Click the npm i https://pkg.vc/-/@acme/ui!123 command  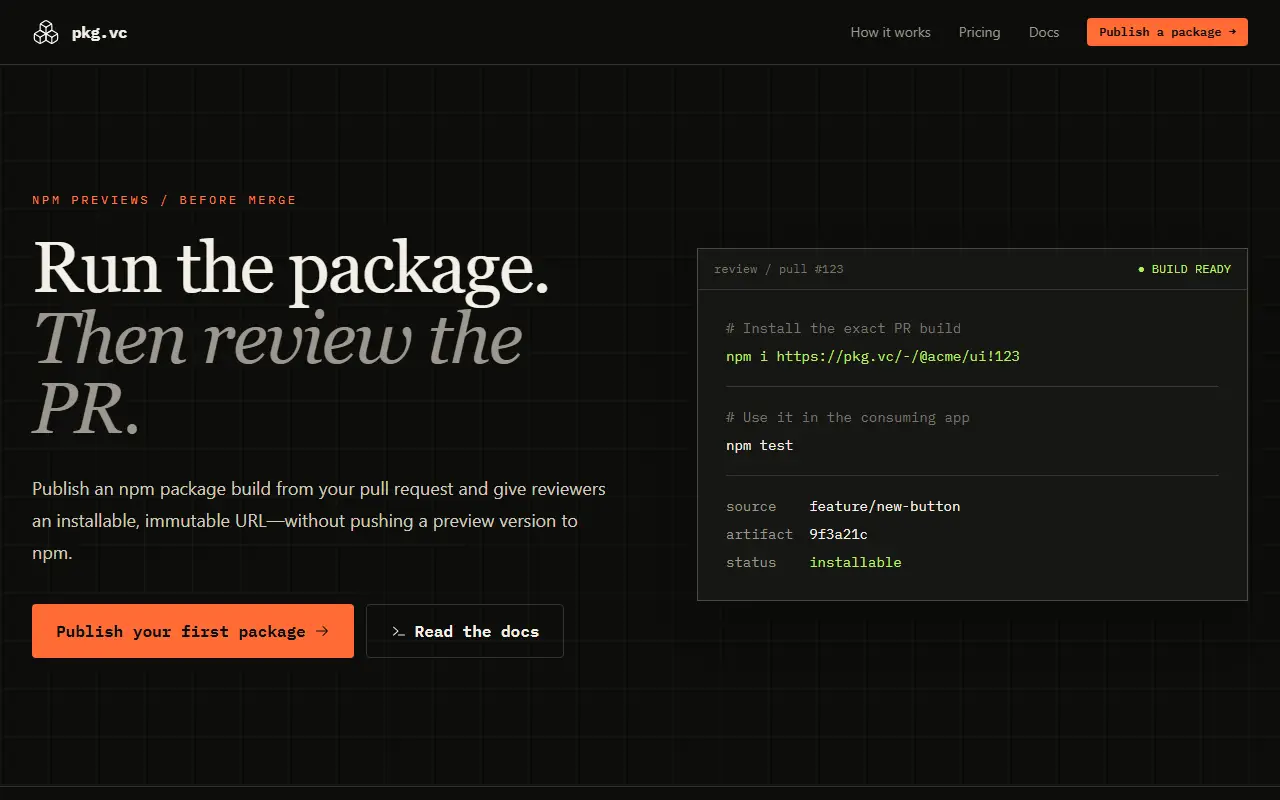[x=873, y=356]
